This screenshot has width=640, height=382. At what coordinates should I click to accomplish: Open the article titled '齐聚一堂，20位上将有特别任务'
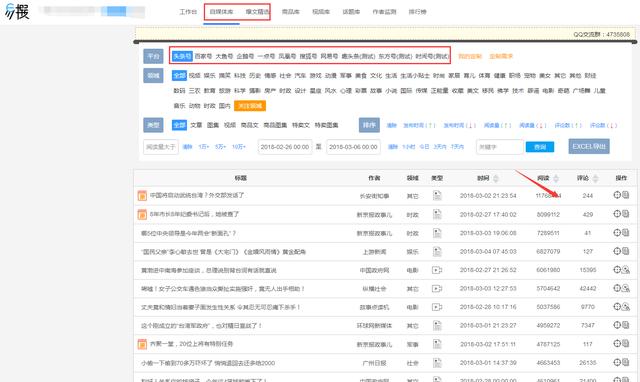click(x=191, y=344)
